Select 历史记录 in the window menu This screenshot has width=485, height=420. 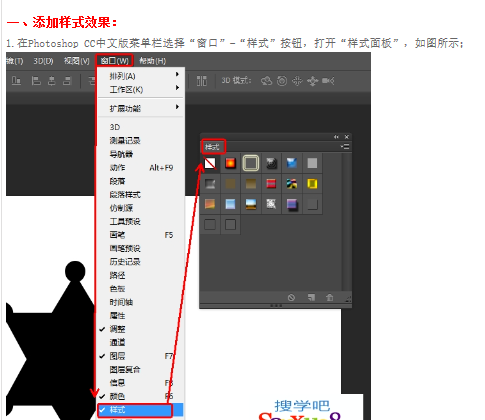[x=140, y=262]
